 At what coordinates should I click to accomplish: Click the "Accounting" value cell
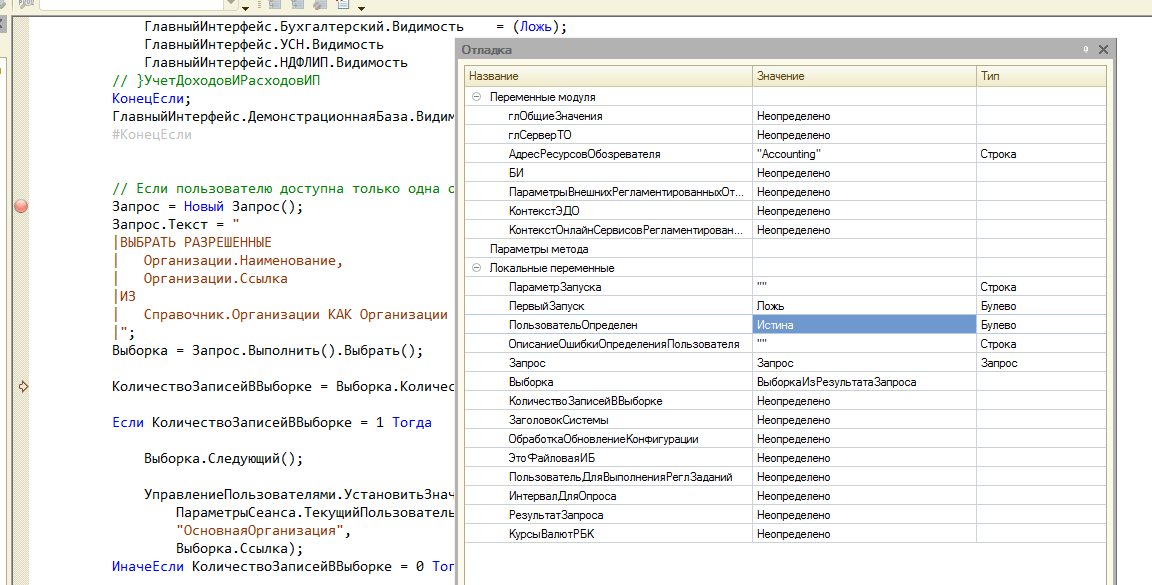tap(789, 154)
